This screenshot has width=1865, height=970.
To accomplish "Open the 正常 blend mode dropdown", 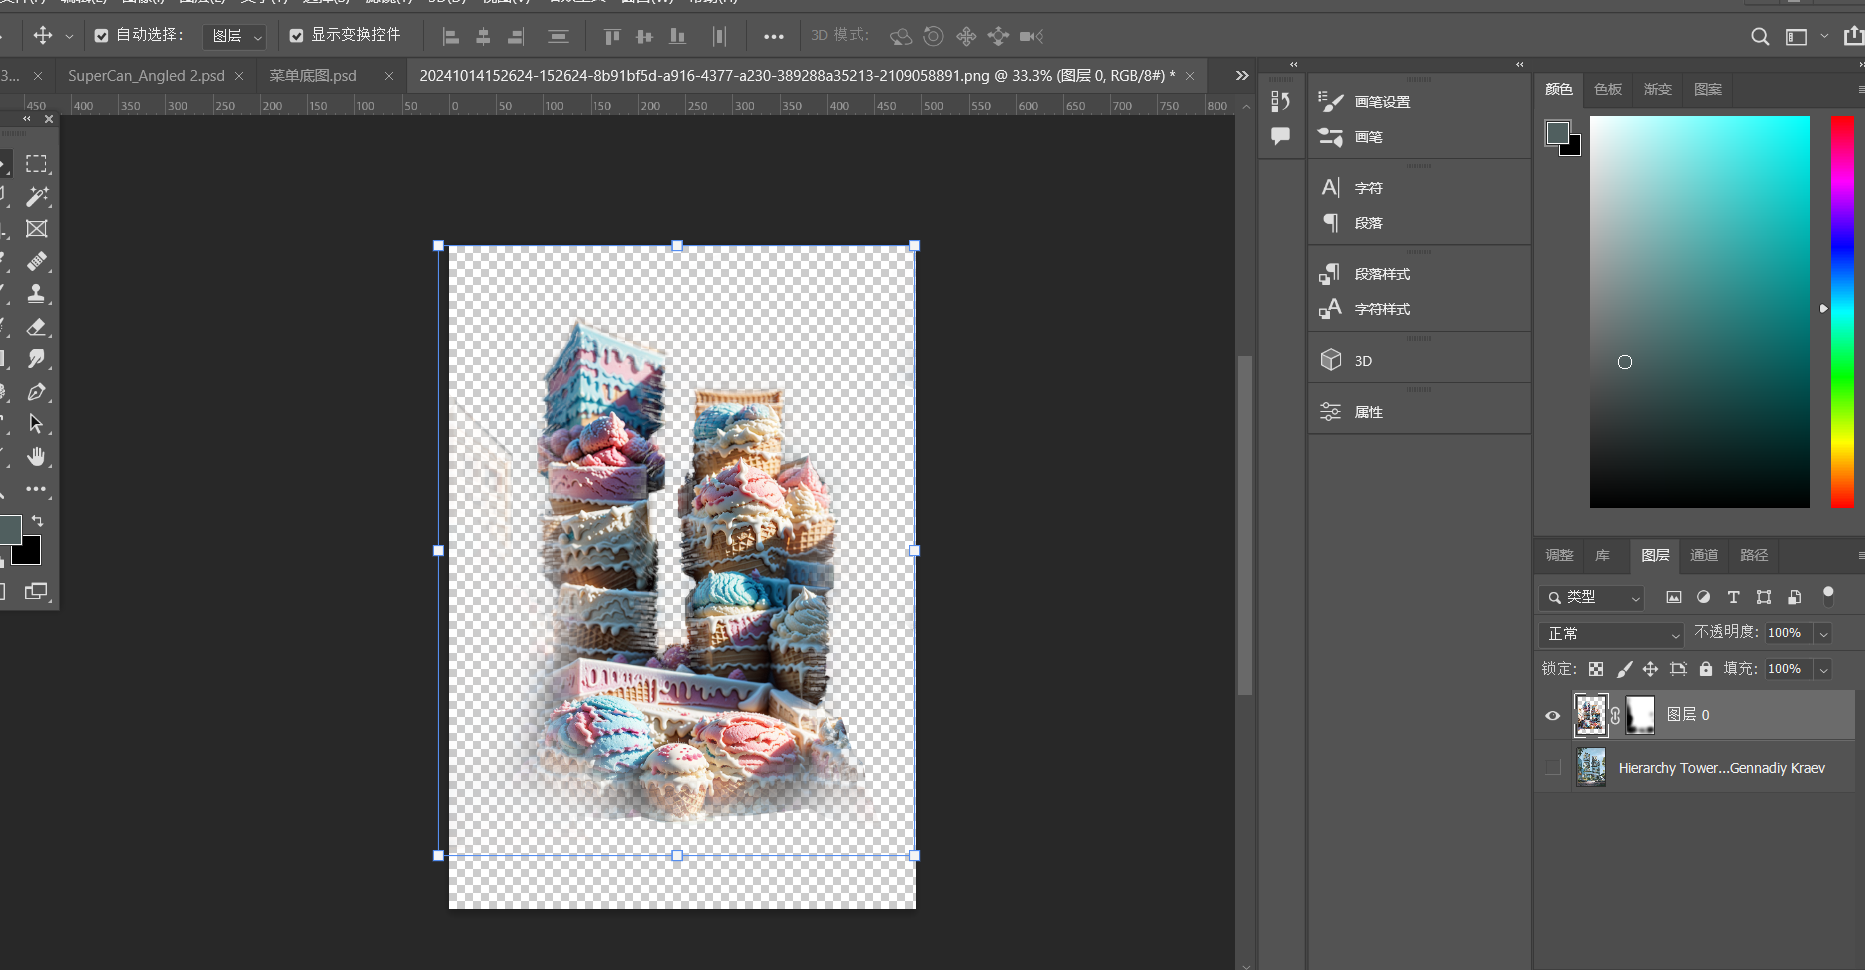I will pos(1612,634).
